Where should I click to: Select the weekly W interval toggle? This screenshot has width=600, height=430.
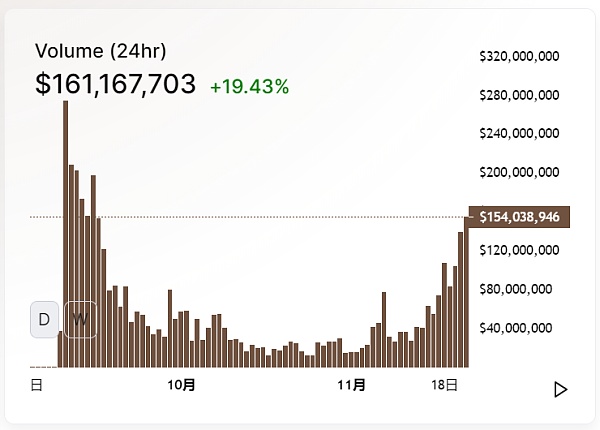[x=81, y=319]
